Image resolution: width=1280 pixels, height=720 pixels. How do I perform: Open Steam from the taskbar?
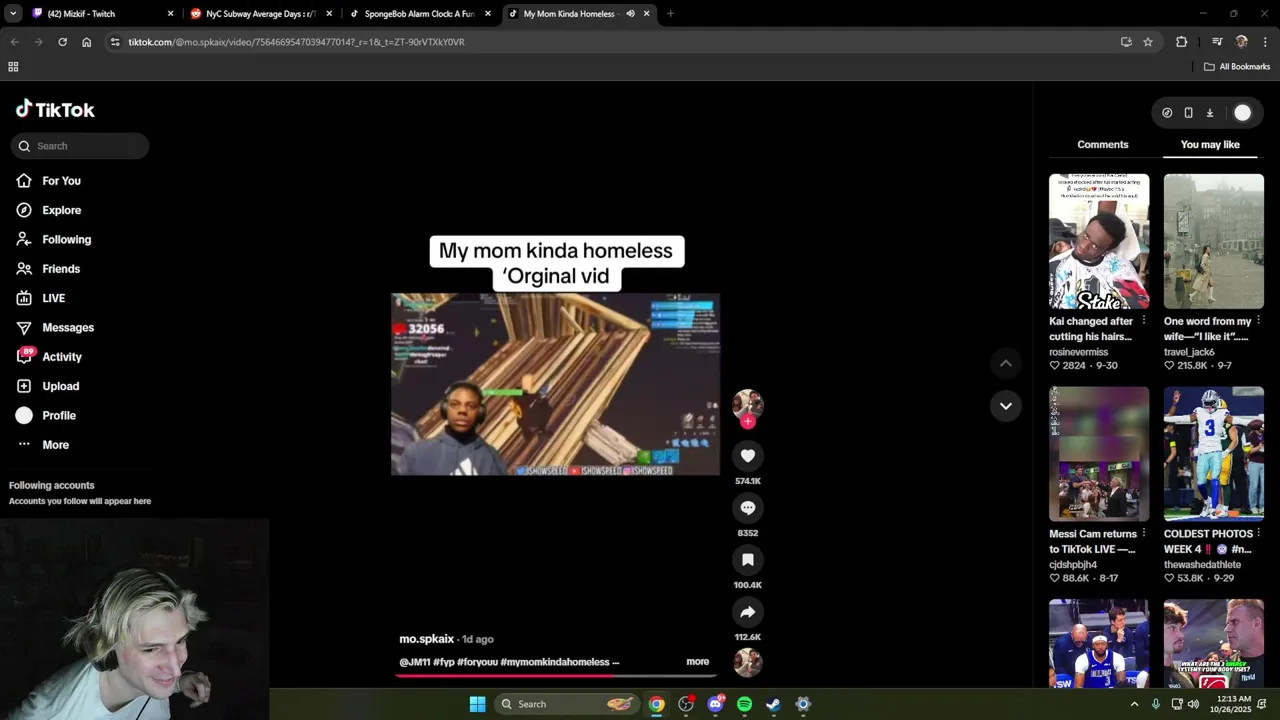773,704
